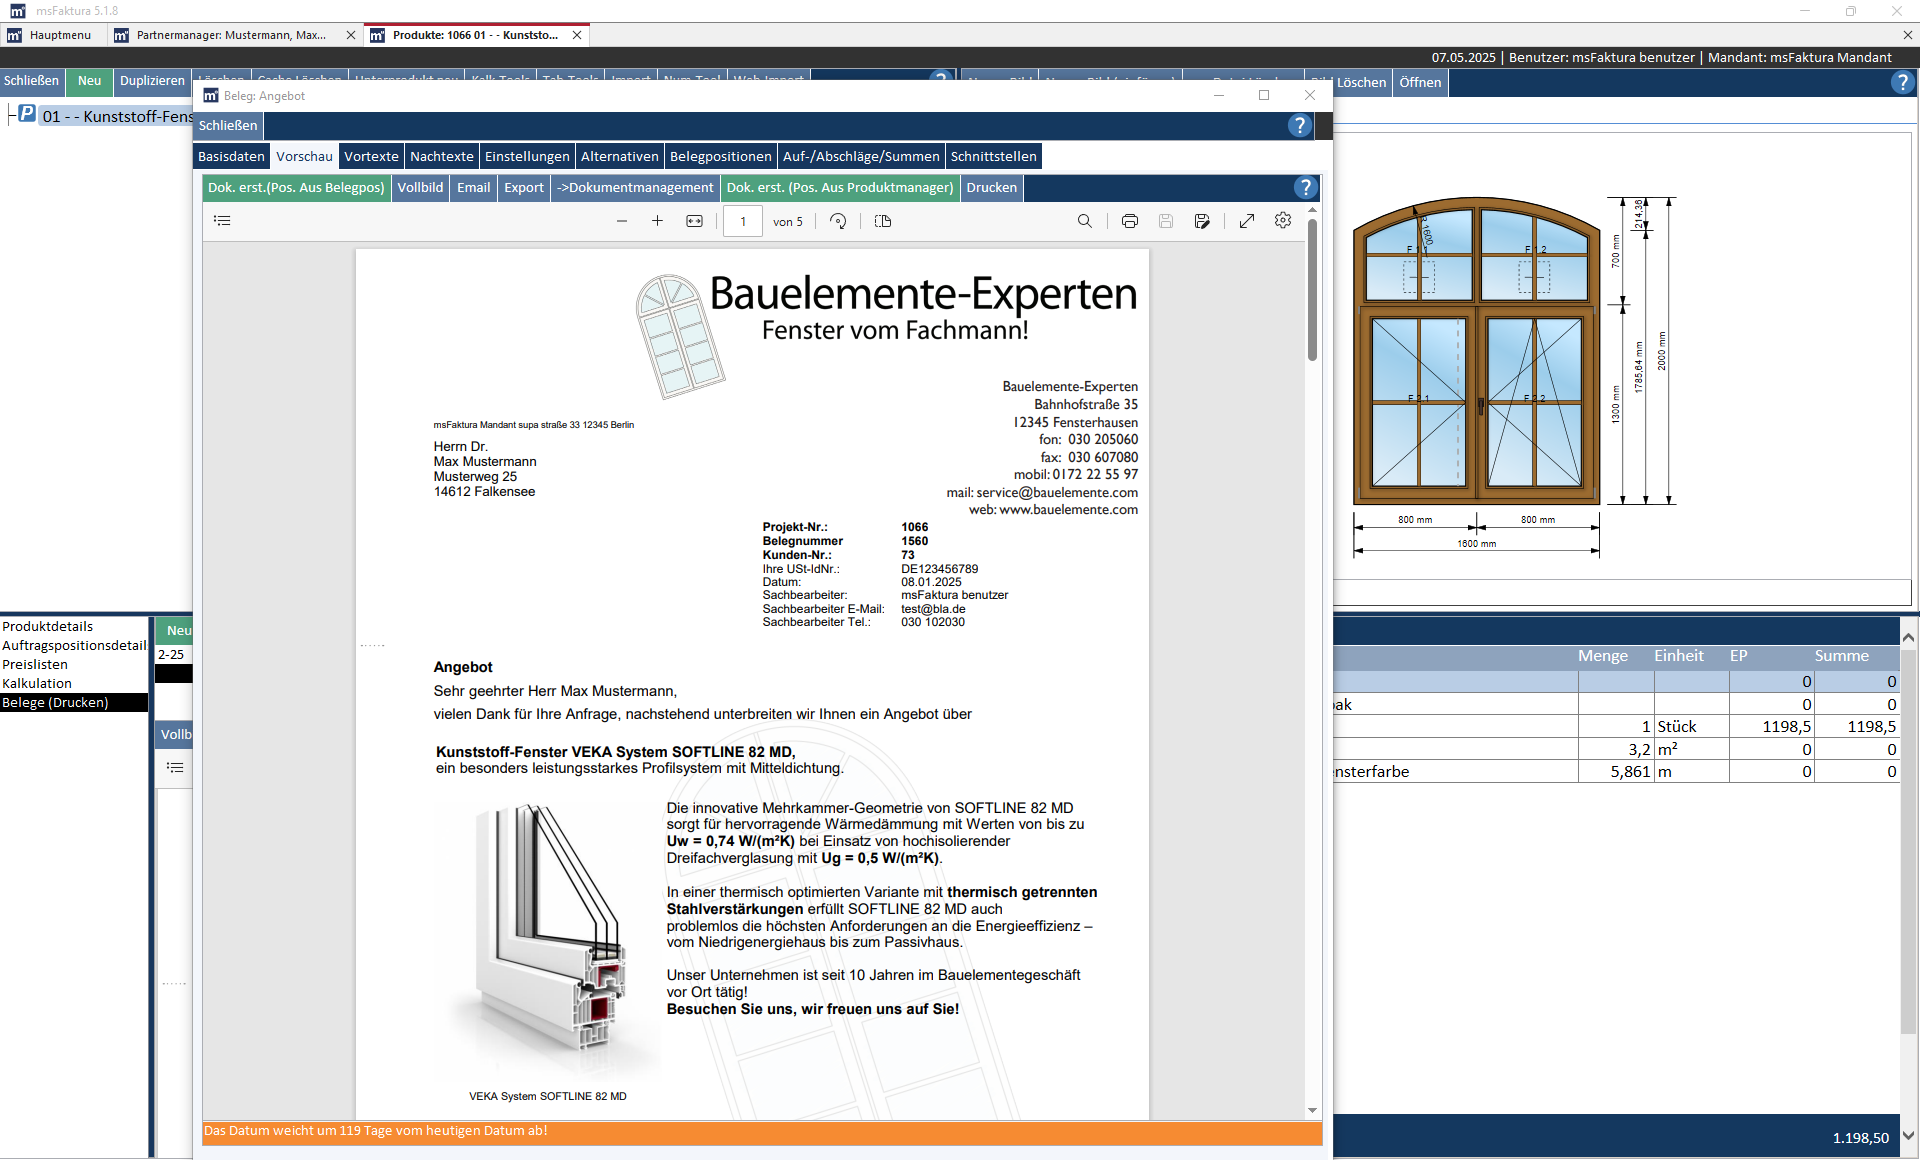
Task: Click the help icon at far right of main toolbar
Action: point(1902,83)
